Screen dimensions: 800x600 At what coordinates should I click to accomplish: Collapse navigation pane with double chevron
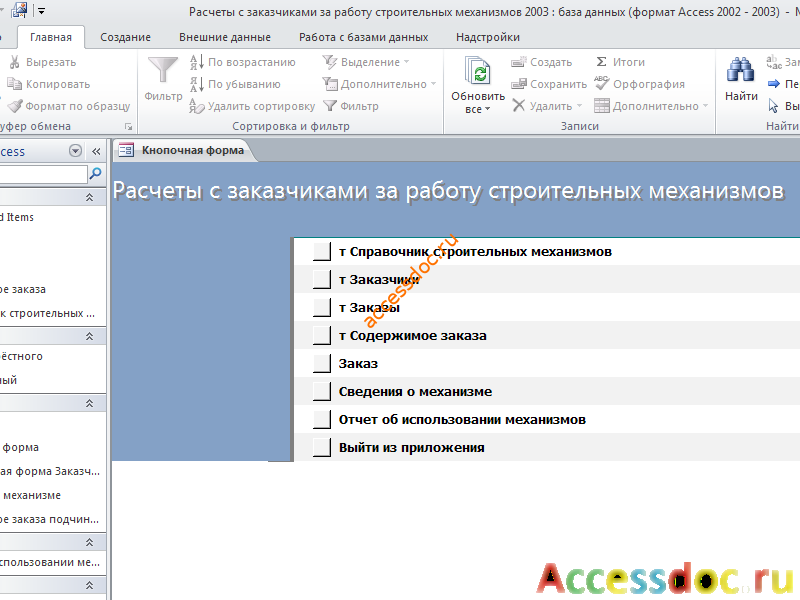pyautogui.click(x=96, y=151)
